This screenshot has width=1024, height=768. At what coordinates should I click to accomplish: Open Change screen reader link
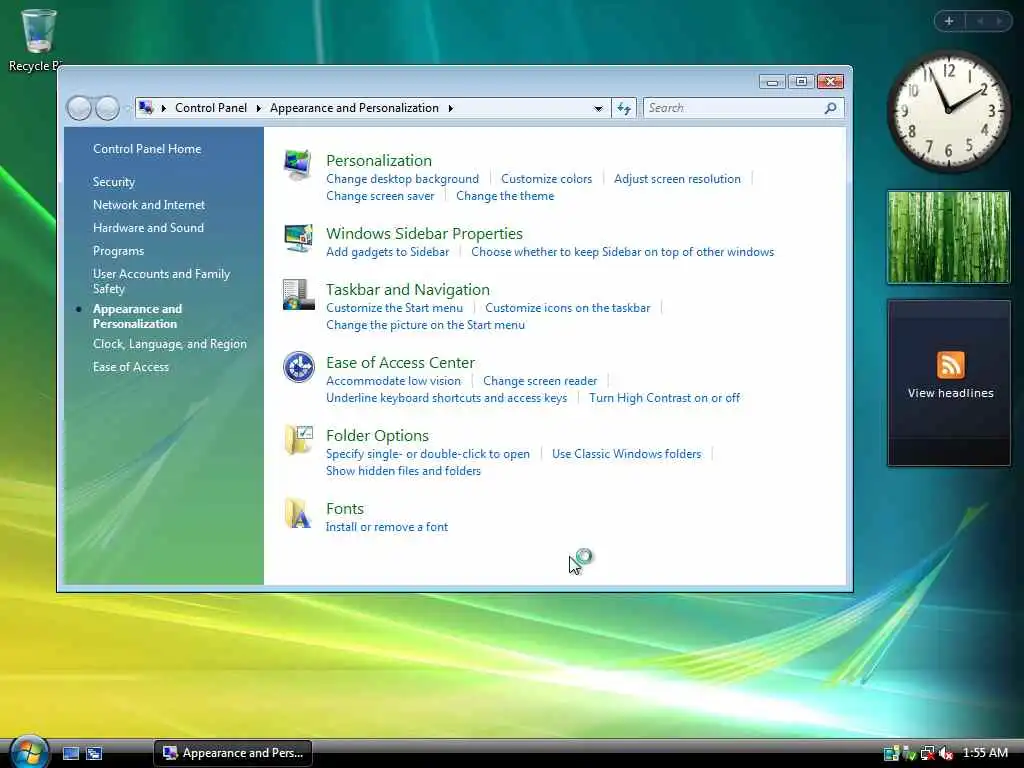tap(540, 381)
